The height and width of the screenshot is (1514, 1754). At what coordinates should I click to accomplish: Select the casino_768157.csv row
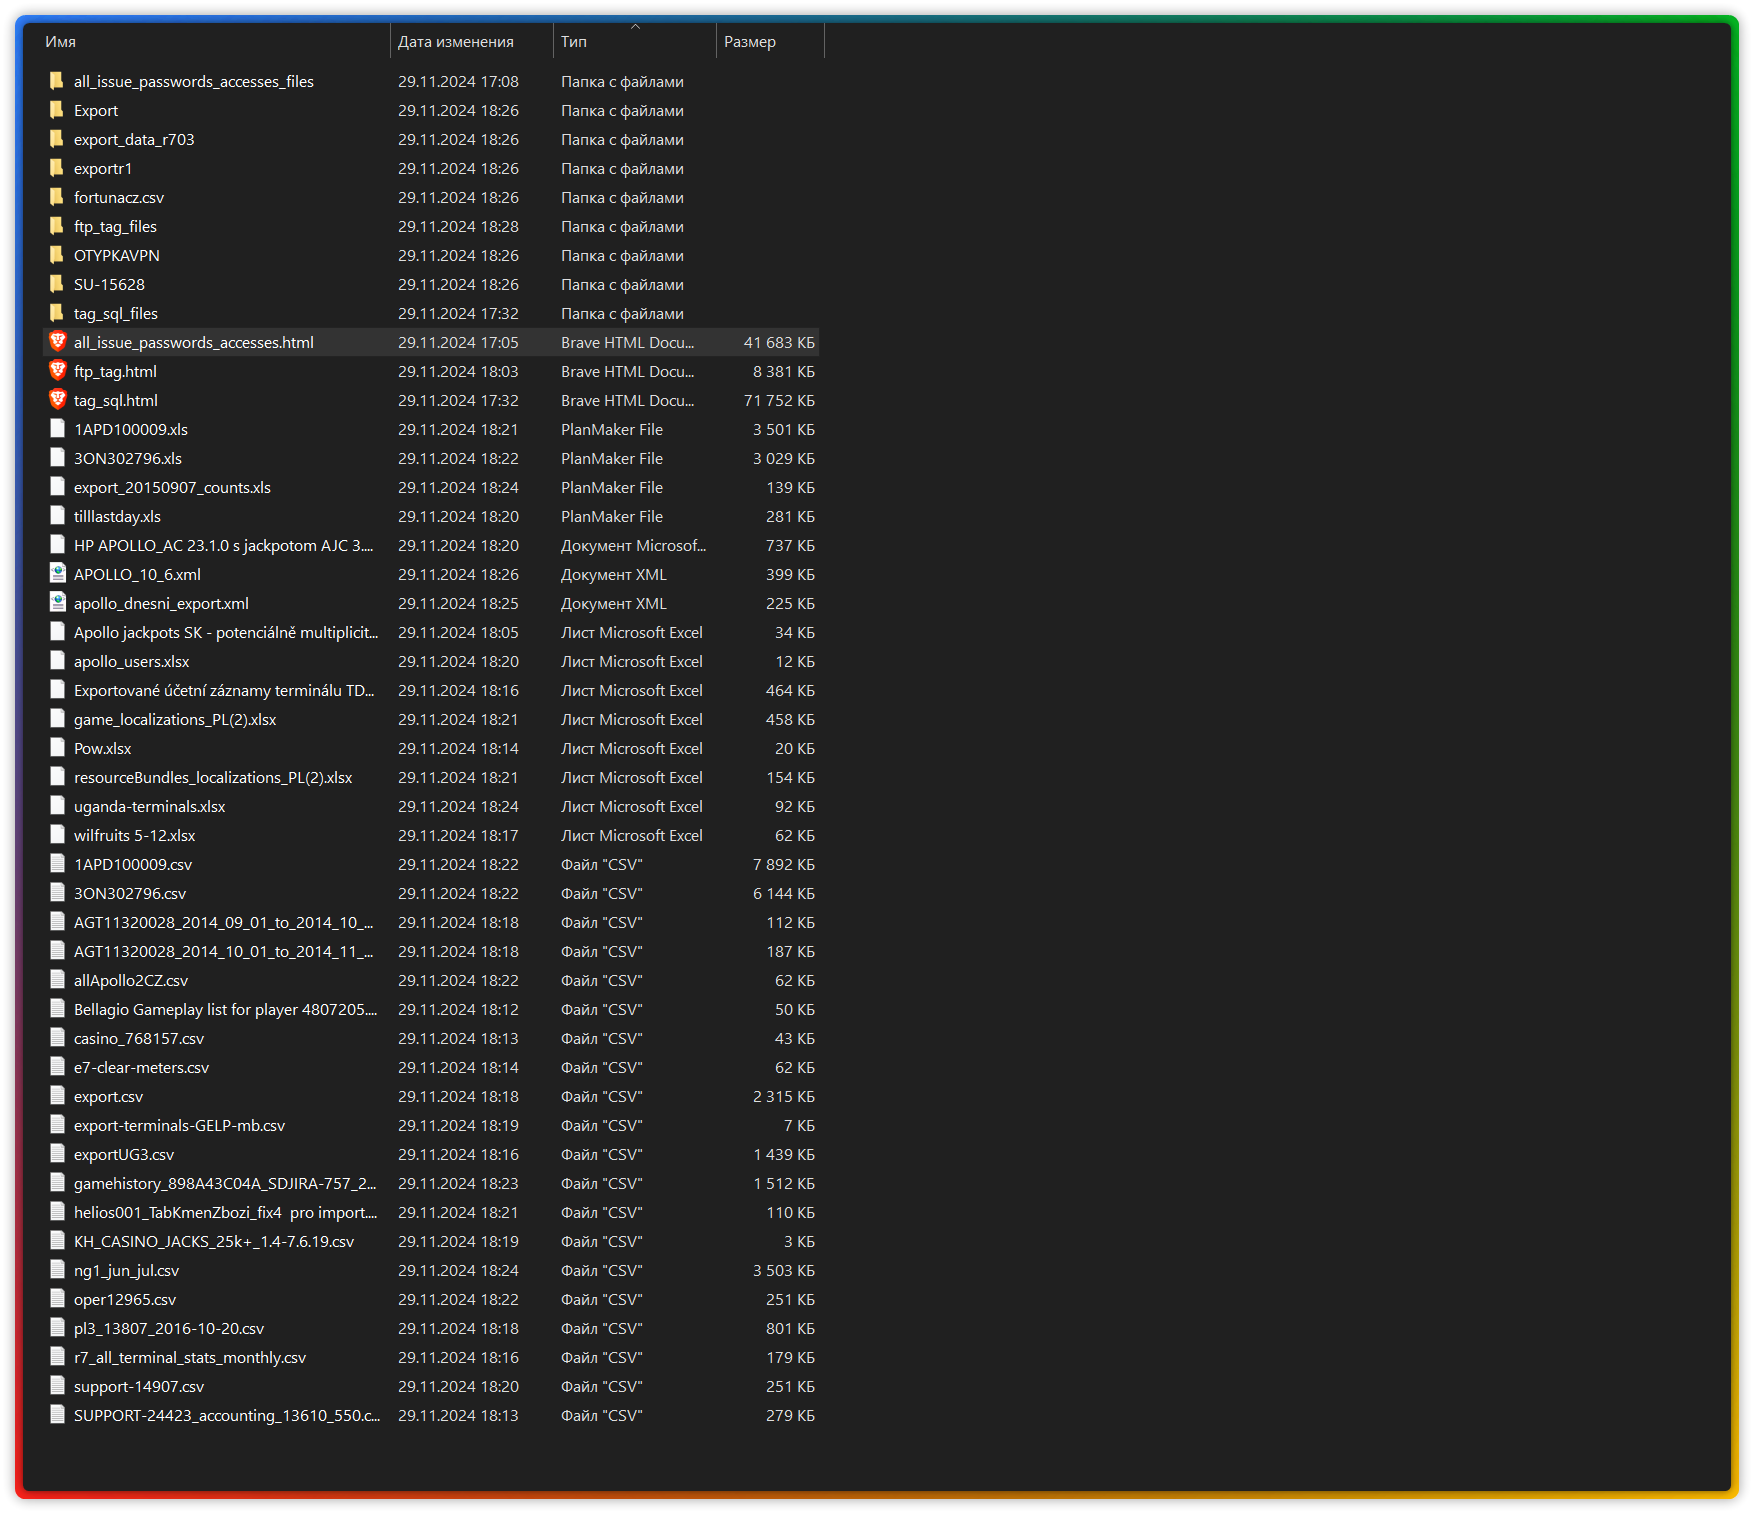click(x=431, y=1038)
